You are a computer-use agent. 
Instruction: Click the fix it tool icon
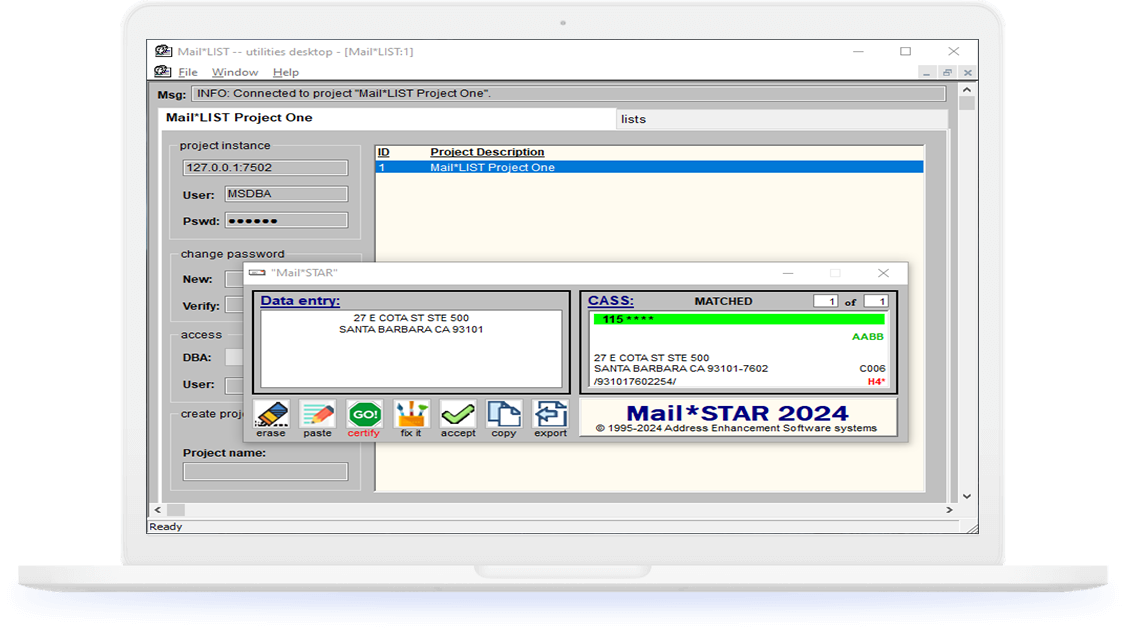[x=411, y=414]
